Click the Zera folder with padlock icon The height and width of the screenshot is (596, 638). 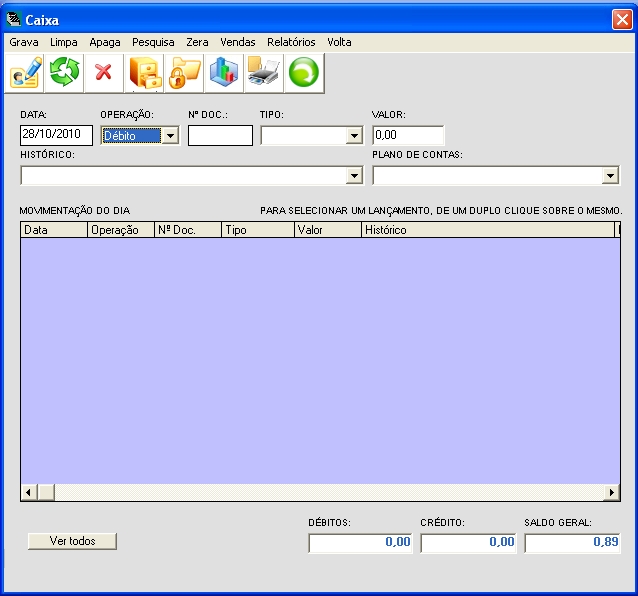pos(185,72)
